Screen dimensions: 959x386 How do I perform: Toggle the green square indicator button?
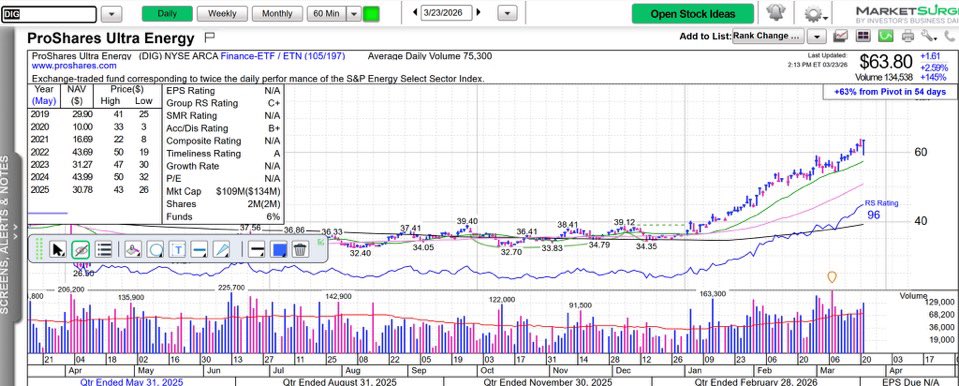point(371,13)
